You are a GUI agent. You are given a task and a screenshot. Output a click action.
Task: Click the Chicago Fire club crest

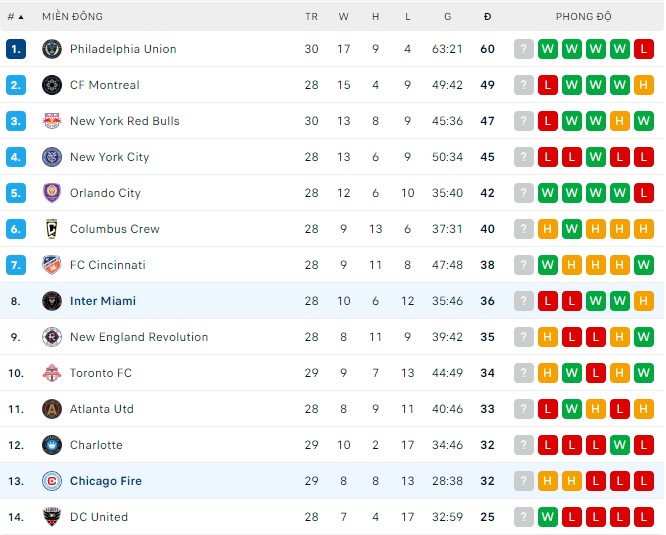coord(52,481)
